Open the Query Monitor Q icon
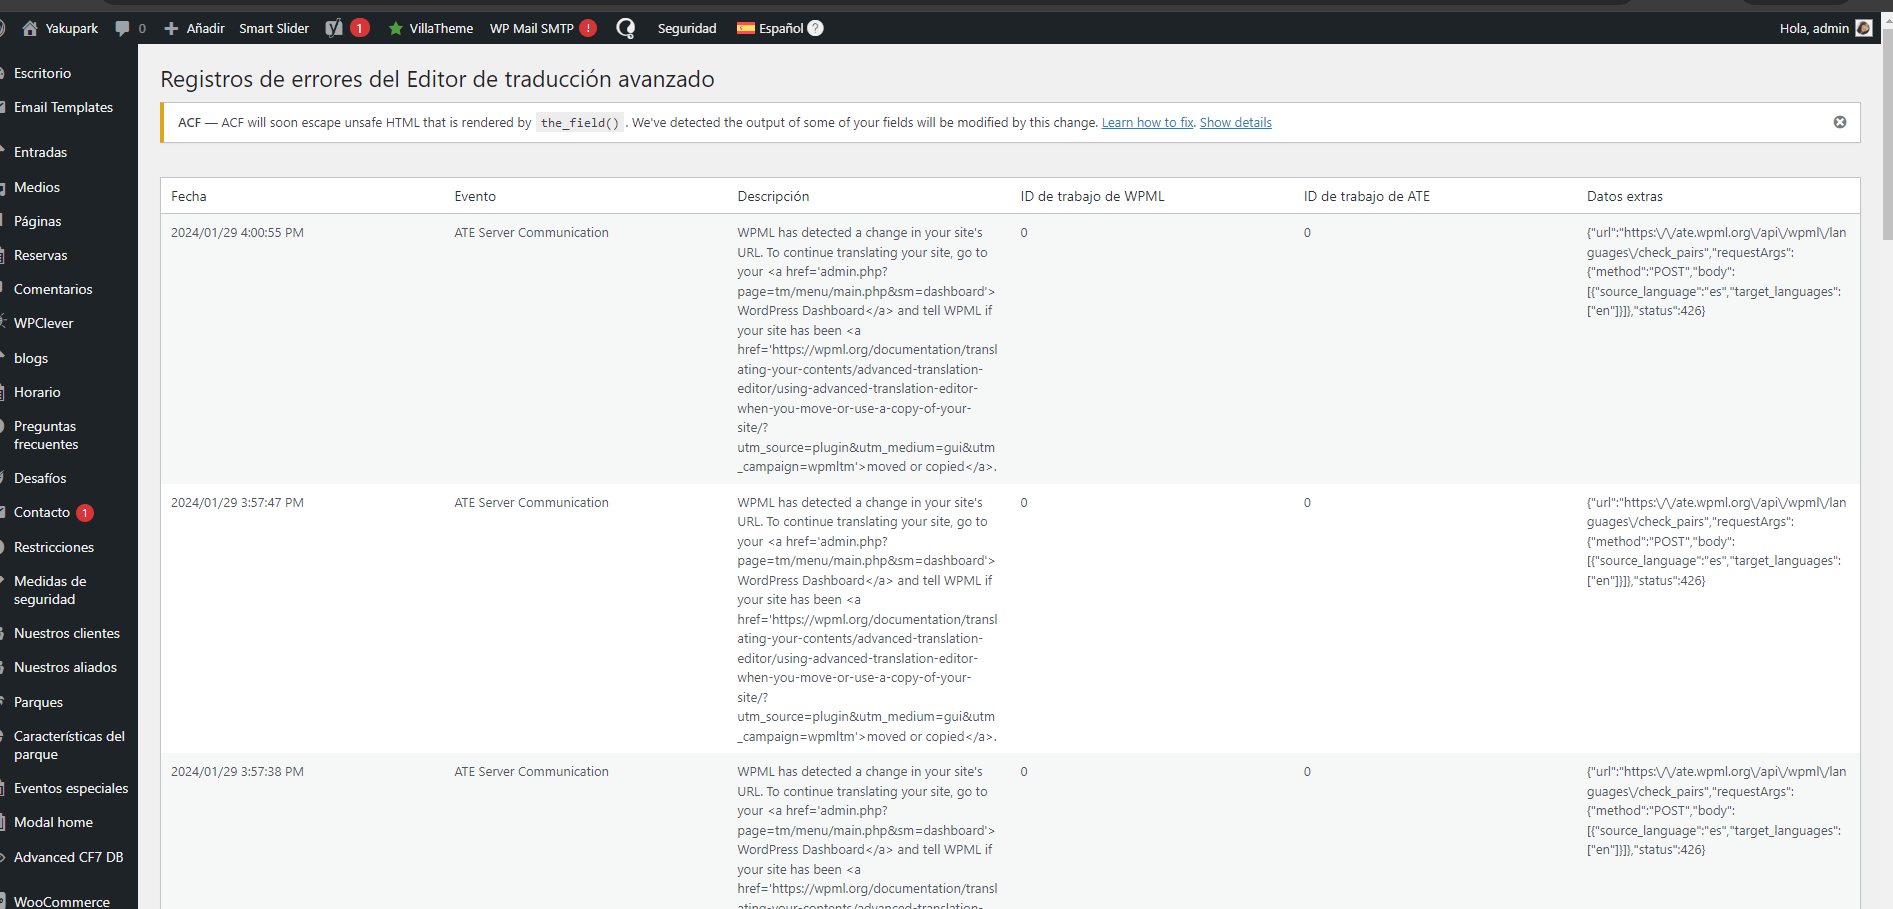This screenshot has height=909, width=1893. (626, 28)
